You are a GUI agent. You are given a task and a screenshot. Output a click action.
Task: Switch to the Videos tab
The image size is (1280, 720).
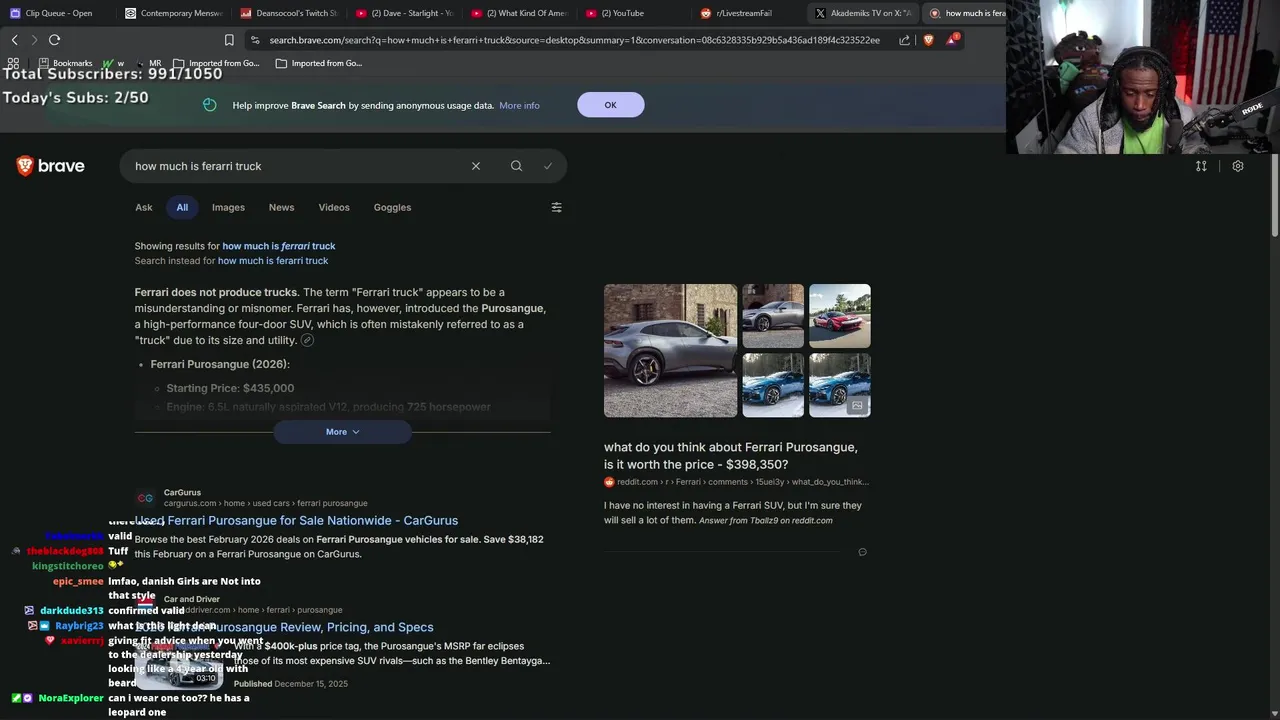pos(334,207)
